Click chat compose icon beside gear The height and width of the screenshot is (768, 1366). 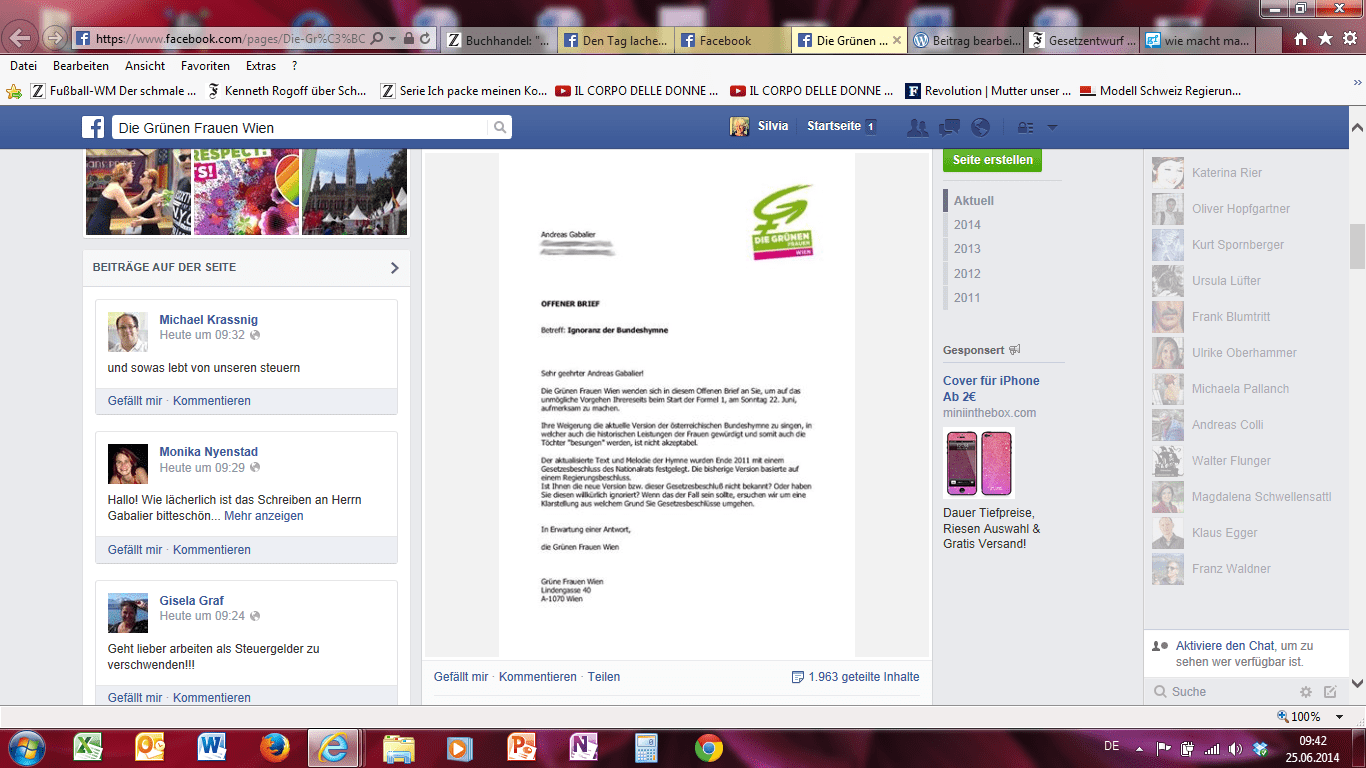pyautogui.click(x=1330, y=692)
